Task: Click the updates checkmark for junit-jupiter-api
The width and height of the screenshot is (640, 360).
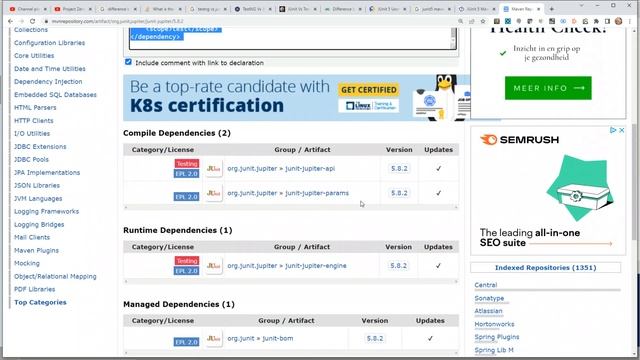Action: (438, 169)
